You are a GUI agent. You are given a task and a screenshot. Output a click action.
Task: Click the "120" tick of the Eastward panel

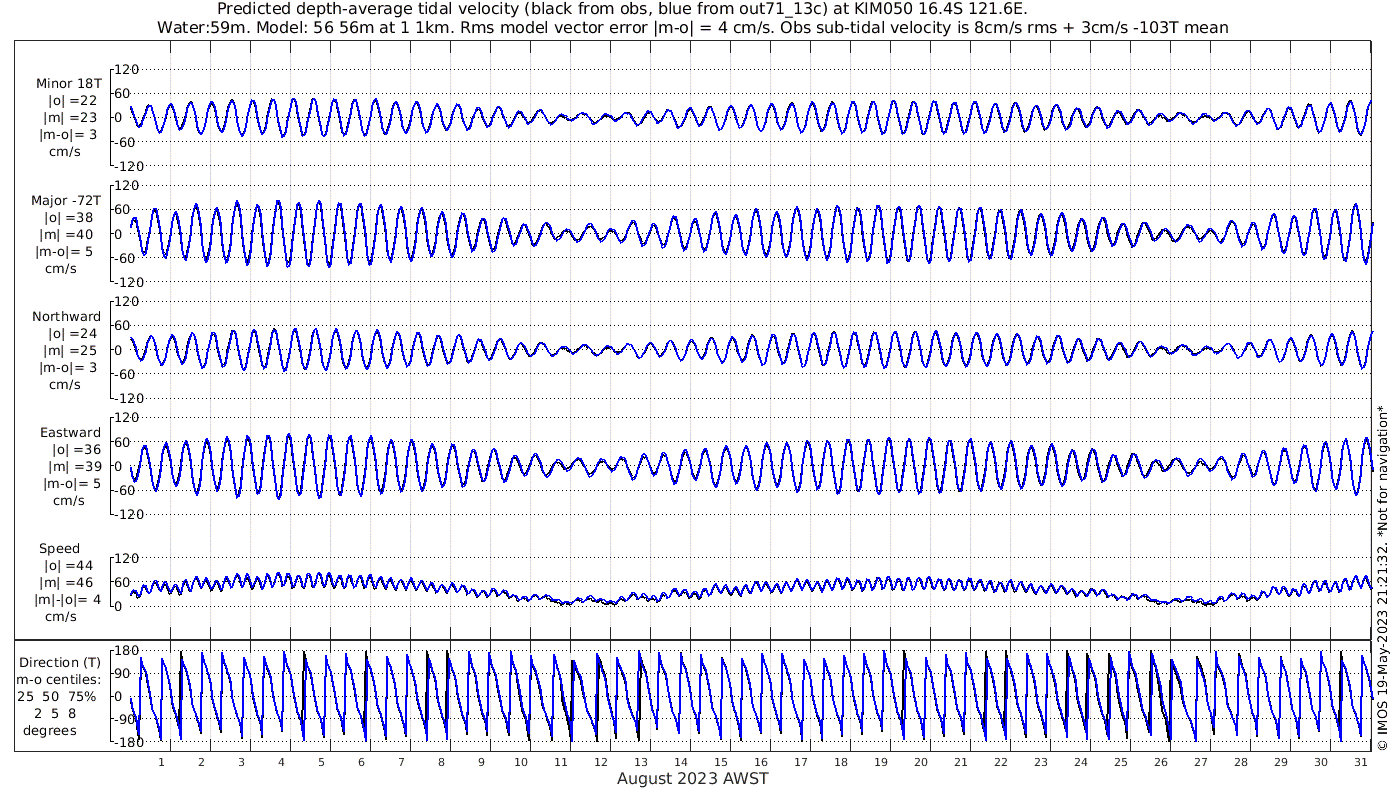[125, 417]
